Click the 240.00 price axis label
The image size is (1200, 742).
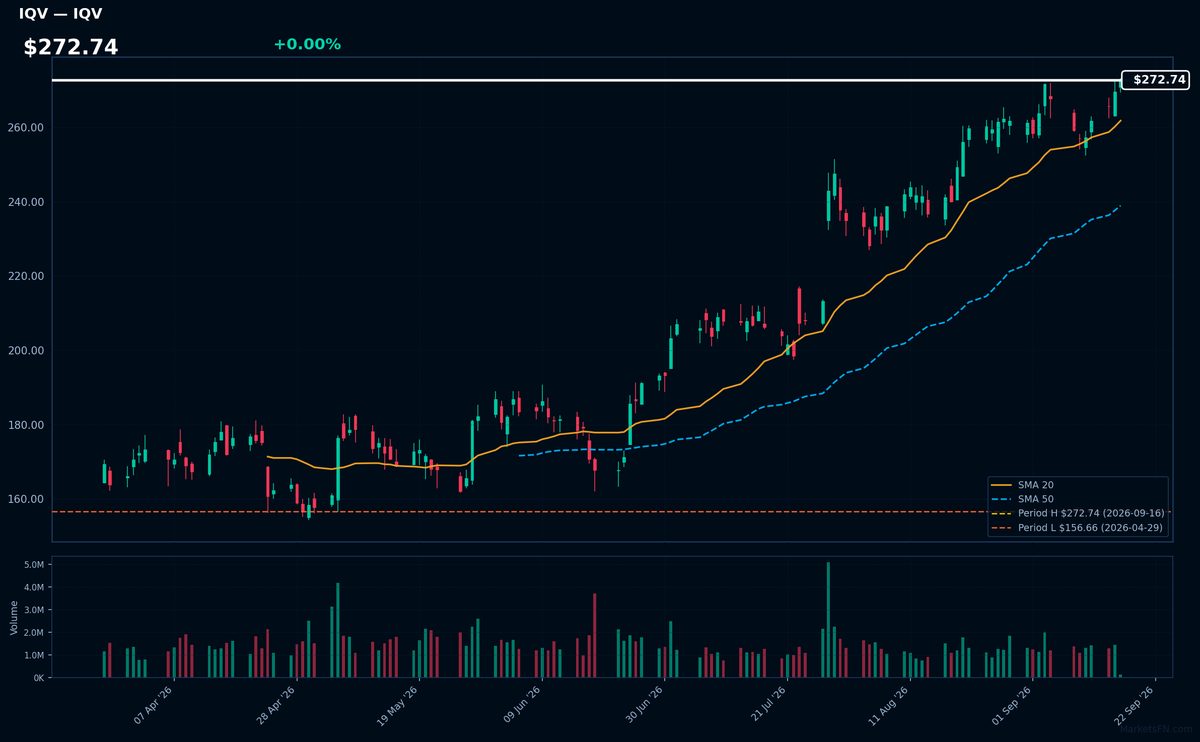28,202
